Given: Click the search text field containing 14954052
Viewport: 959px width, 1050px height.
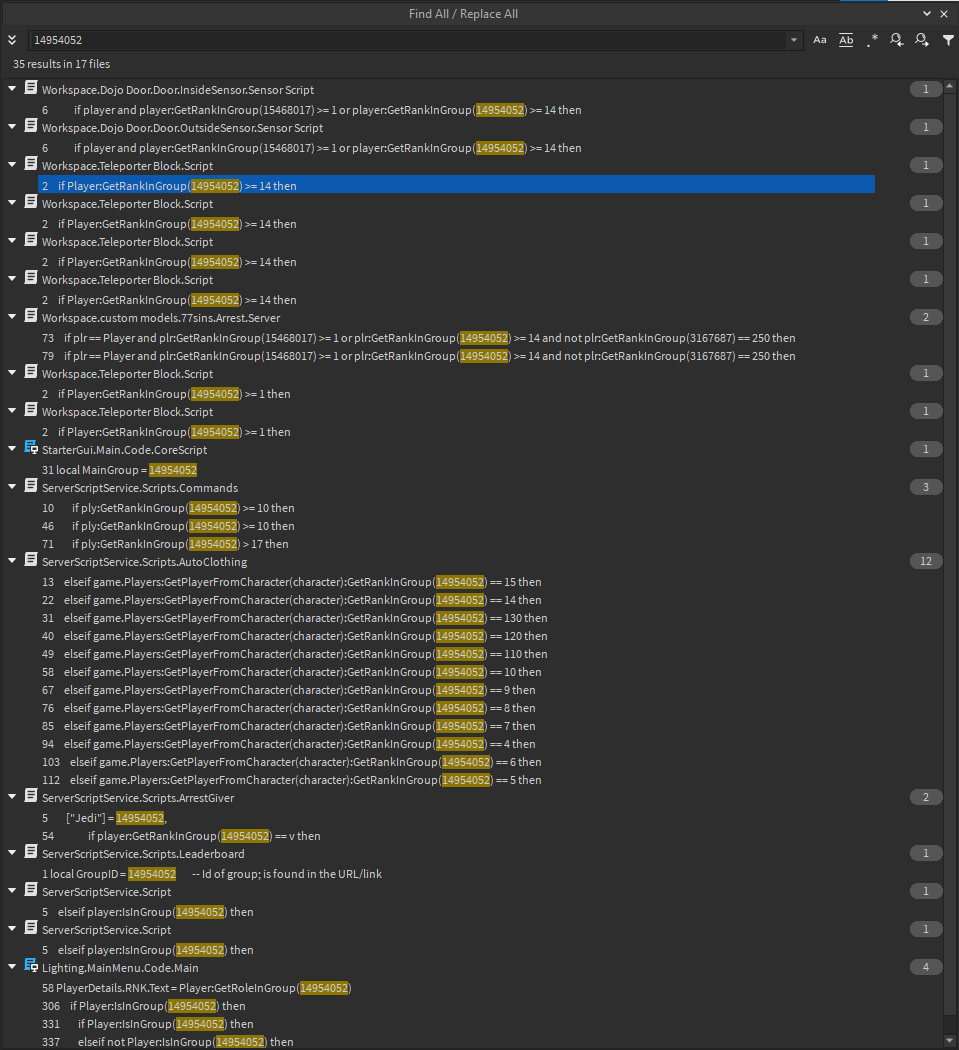Looking at the screenshot, I should (x=400, y=40).
